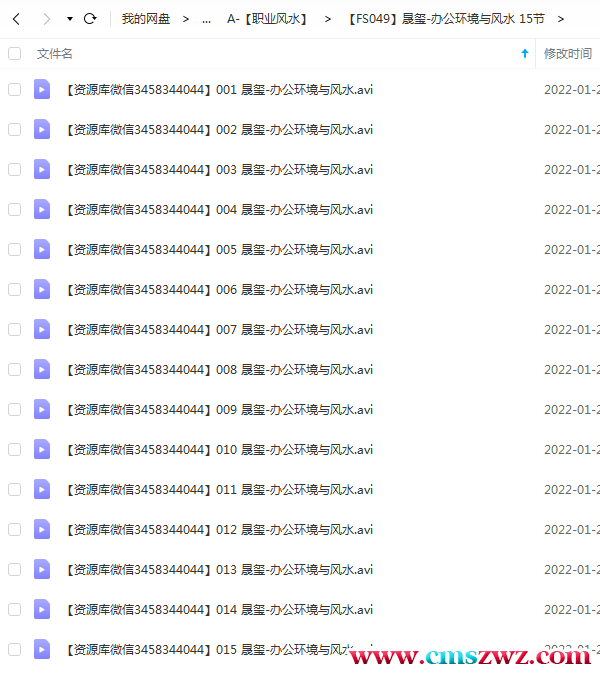The image size is (600, 674).
Task: Tick the checkbox for the 010 avi file
Action: pyautogui.click(x=15, y=449)
